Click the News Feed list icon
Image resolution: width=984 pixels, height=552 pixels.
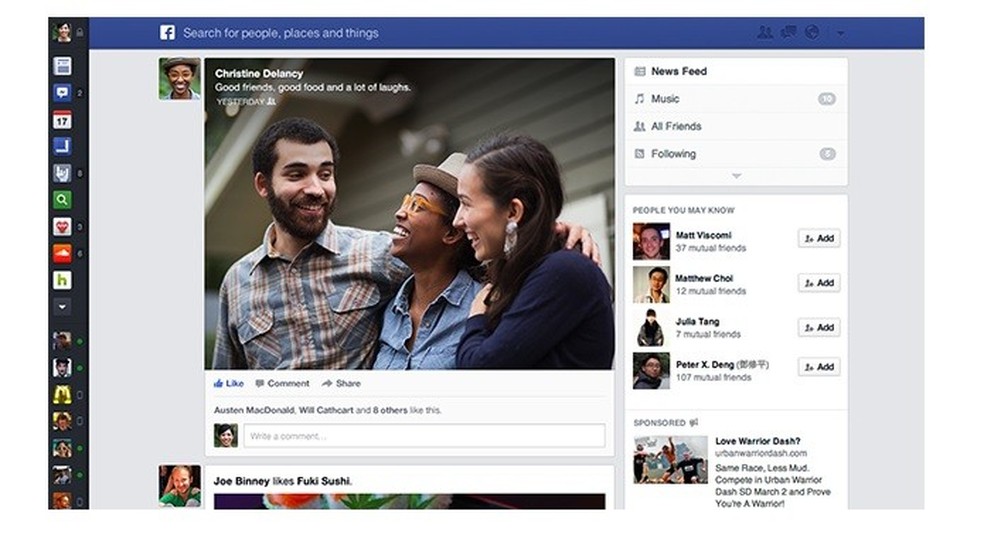click(639, 72)
